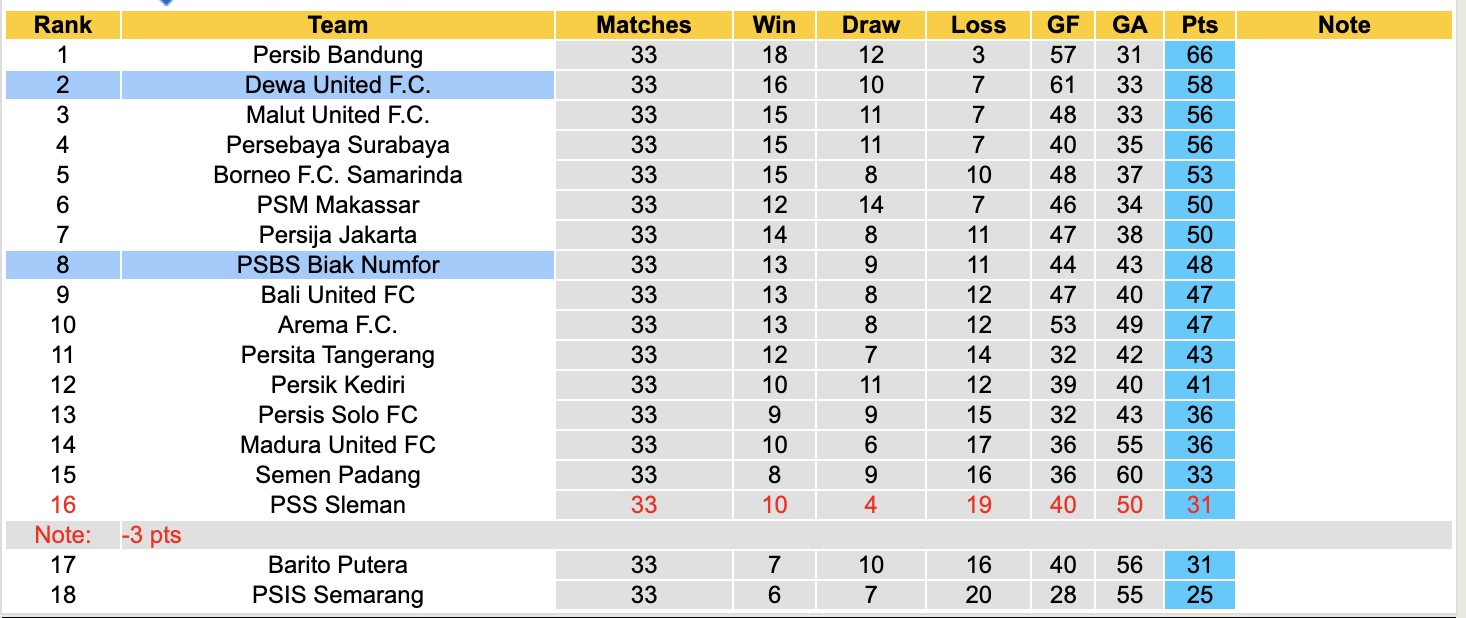Select the PSBS Biak Numfor team name
Image resolution: width=1466 pixels, height=618 pixels.
coord(338,265)
